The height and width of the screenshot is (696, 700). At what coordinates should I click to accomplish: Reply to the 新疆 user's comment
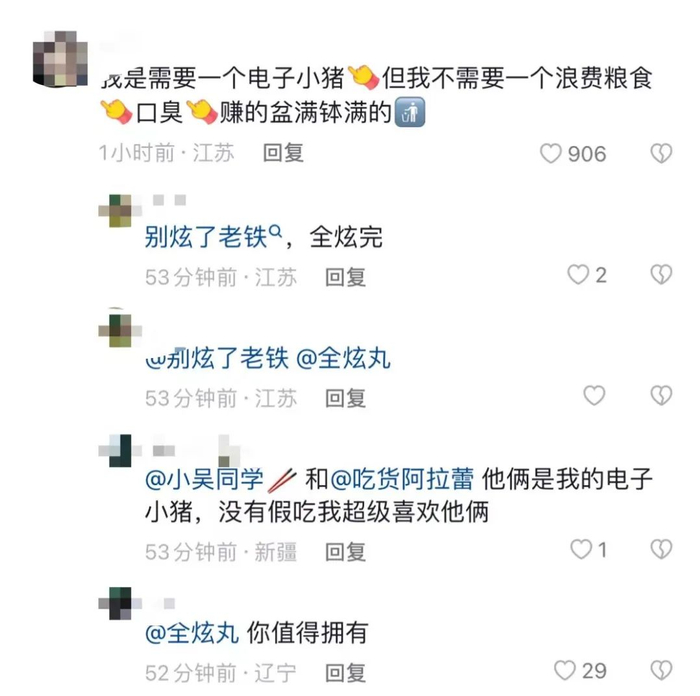click(345, 551)
